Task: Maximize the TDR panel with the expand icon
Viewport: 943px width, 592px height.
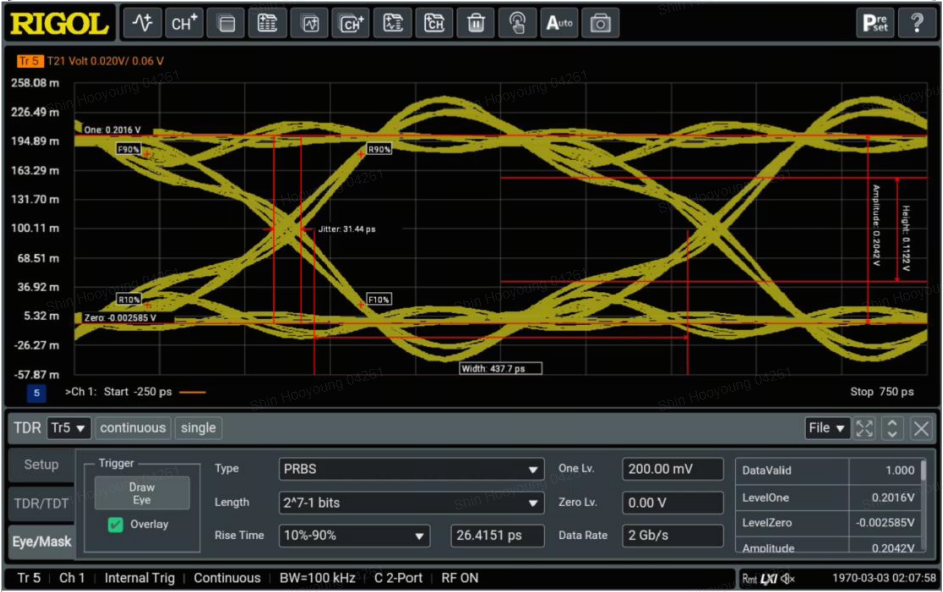Action: [864, 428]
